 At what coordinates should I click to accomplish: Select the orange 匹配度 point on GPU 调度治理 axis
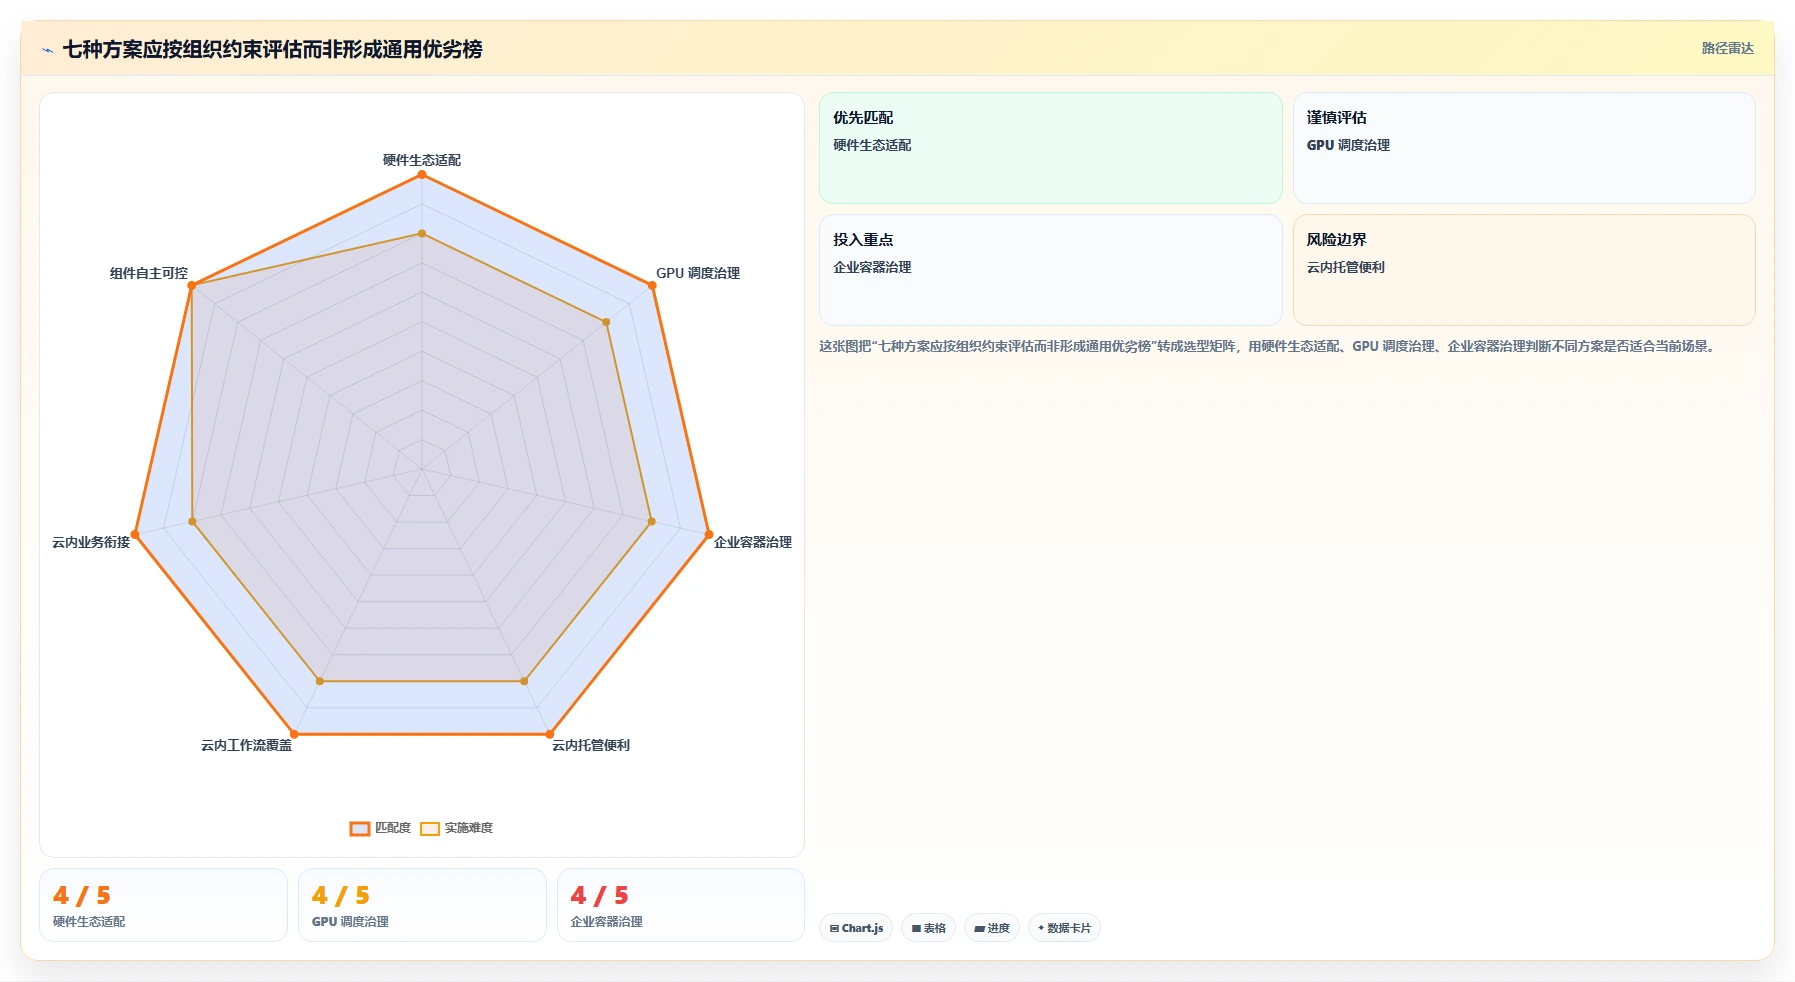(x=652, y=286)
